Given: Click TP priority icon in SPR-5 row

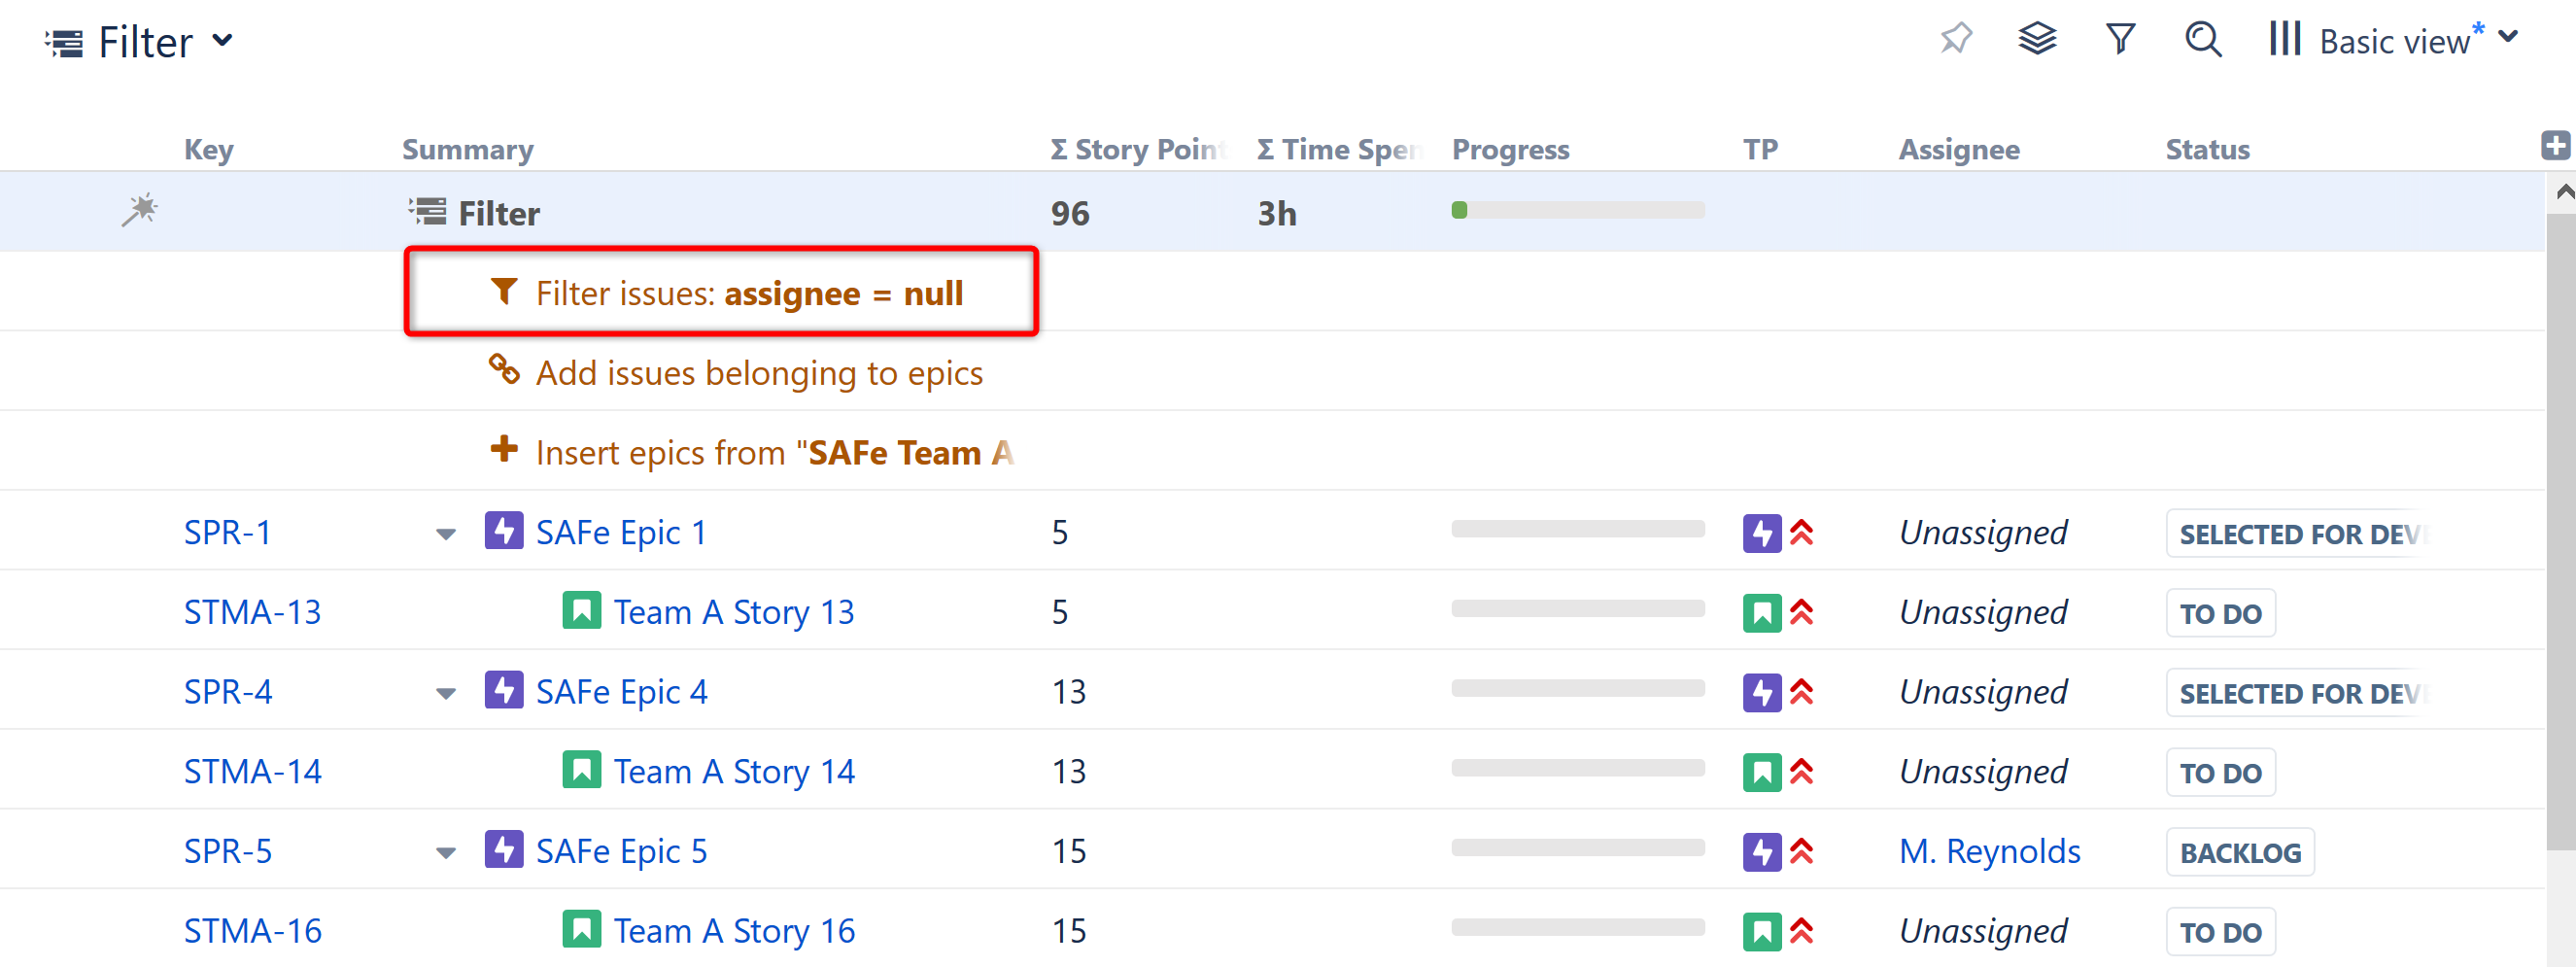Looking at the screenshot, I should pyautogui.click(x=1801, y=851).
